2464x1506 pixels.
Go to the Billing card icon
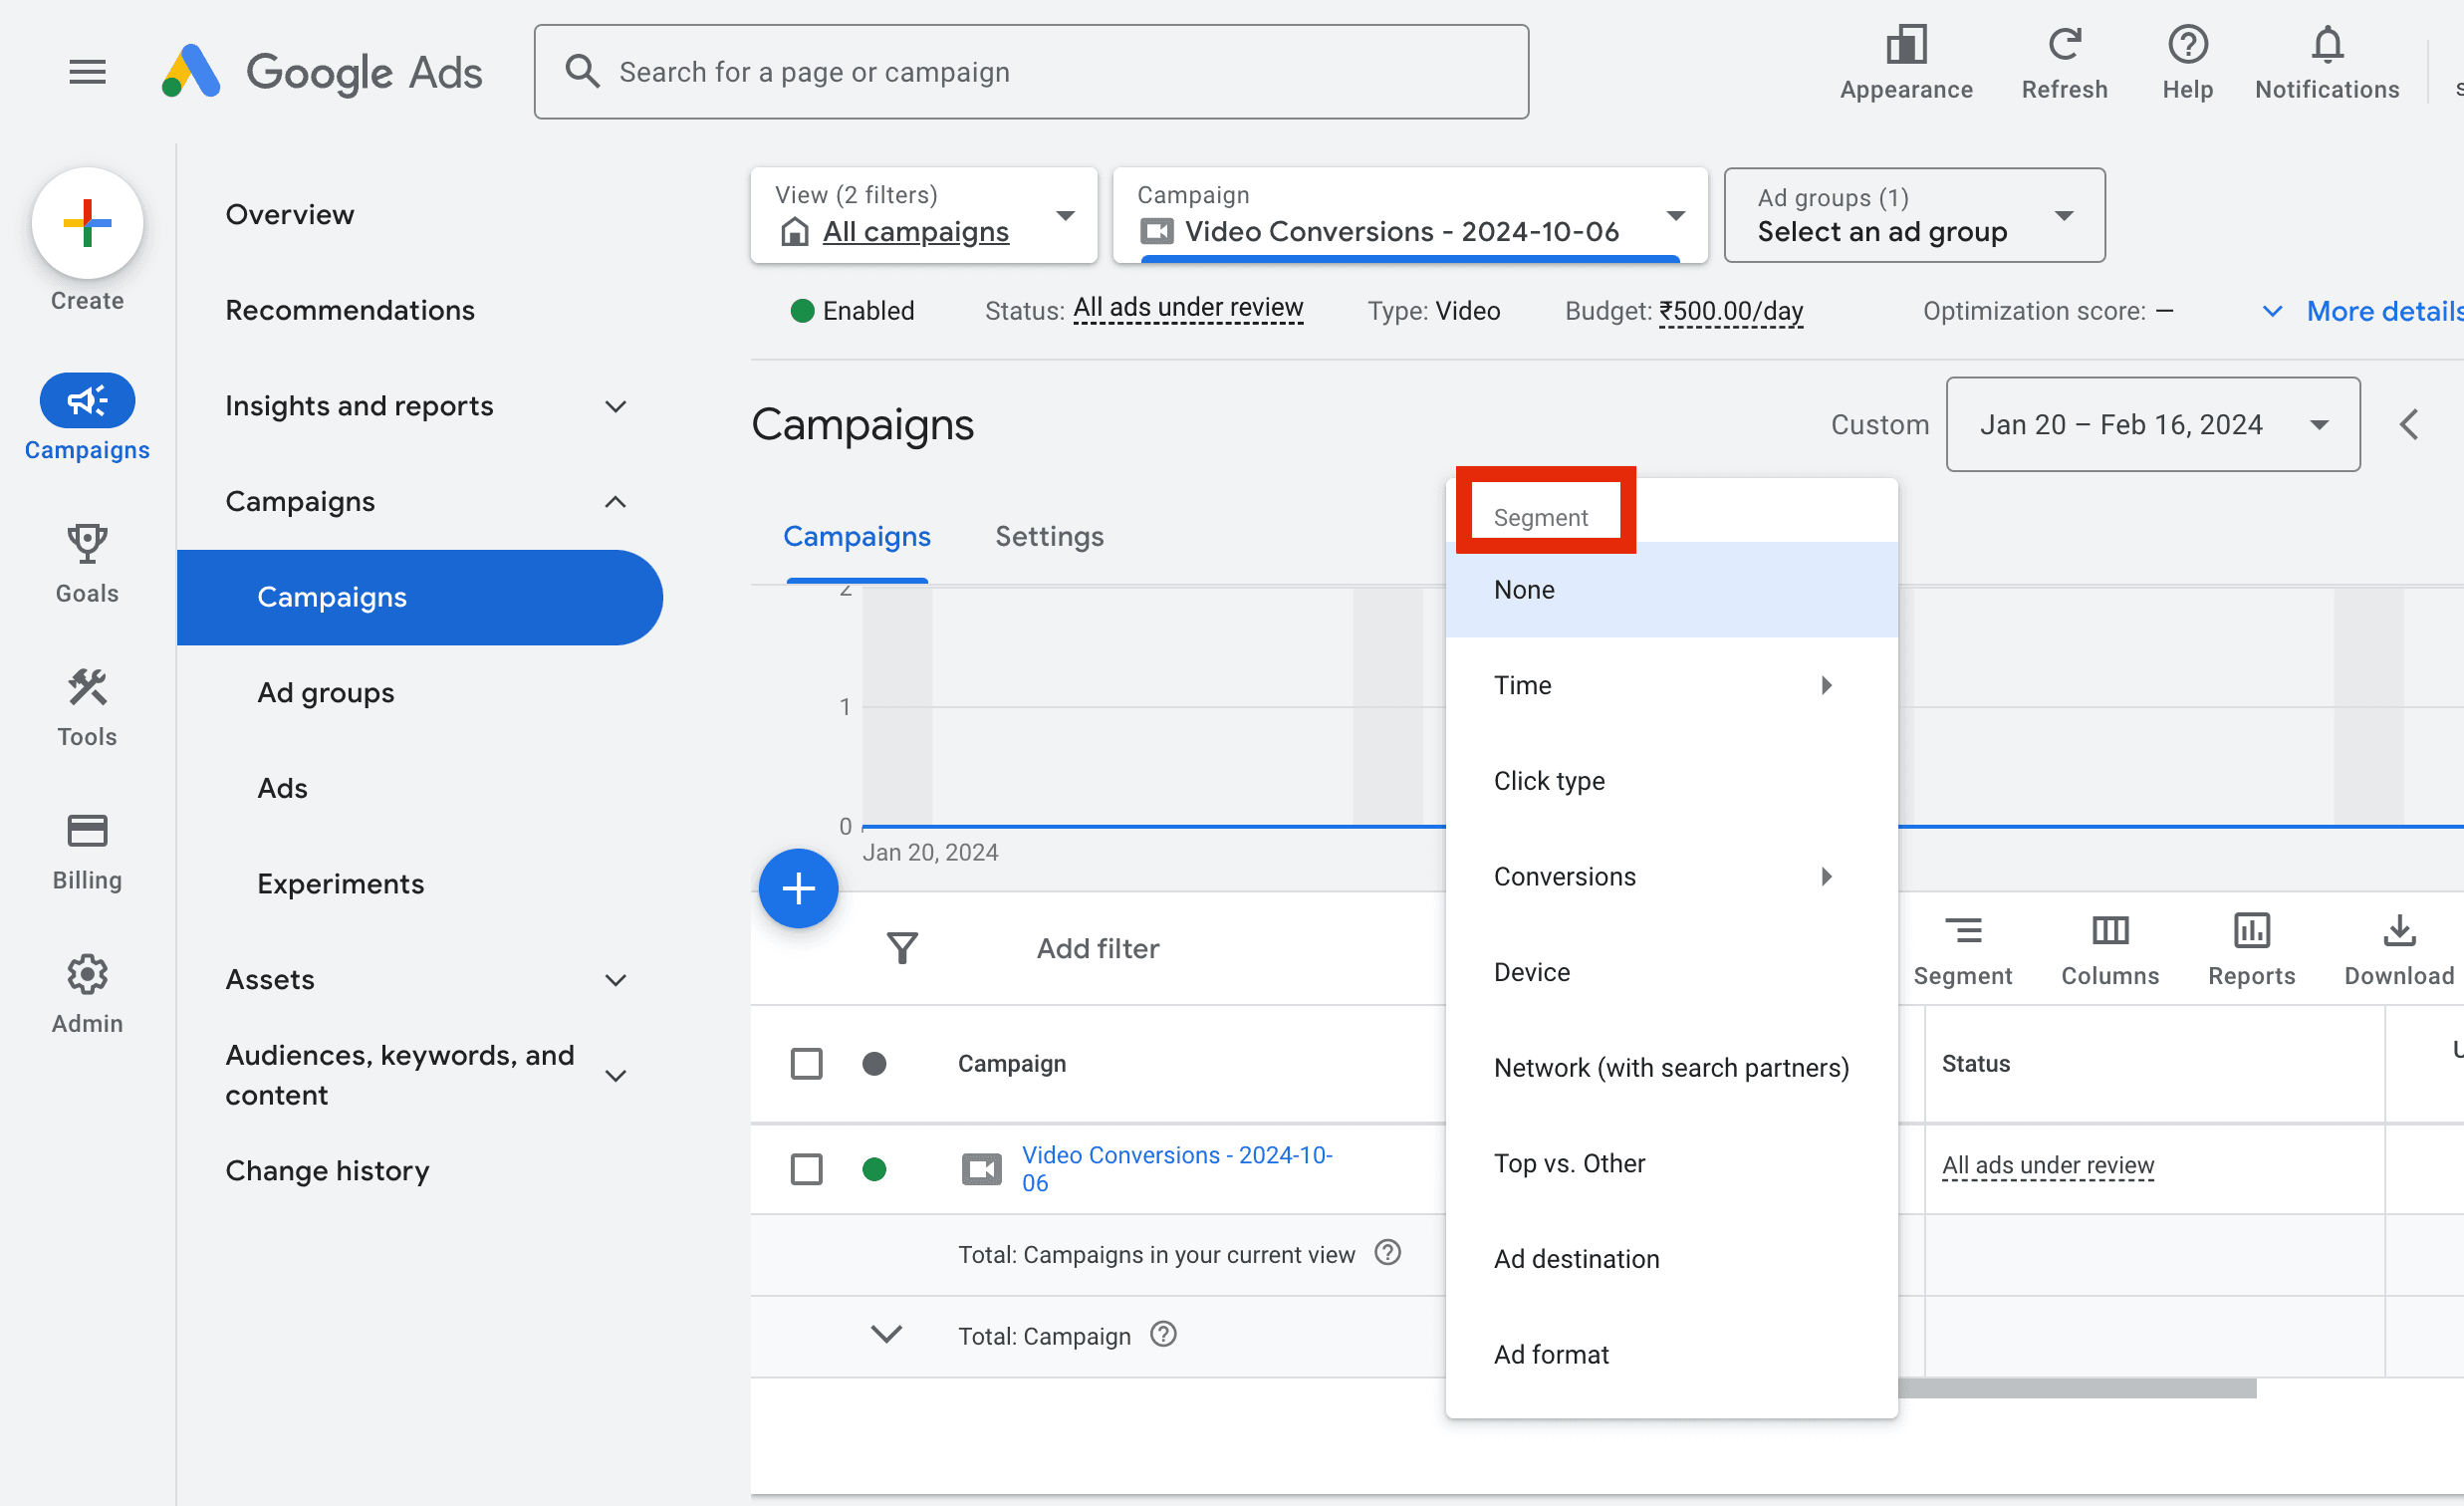(x=87, y=832)
